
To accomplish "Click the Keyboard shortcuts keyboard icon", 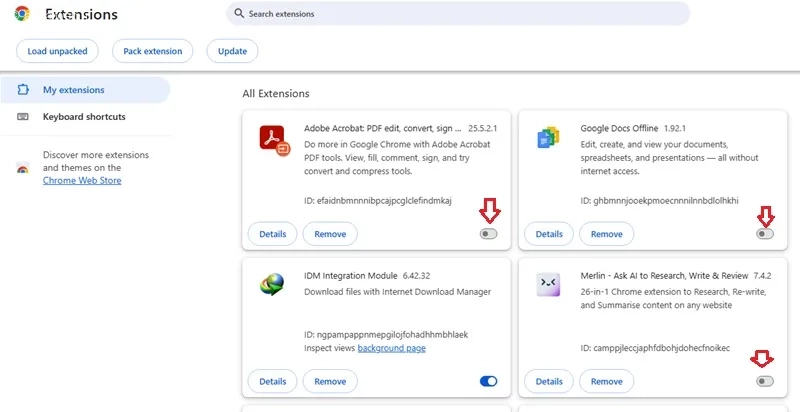I will point(23,117).
